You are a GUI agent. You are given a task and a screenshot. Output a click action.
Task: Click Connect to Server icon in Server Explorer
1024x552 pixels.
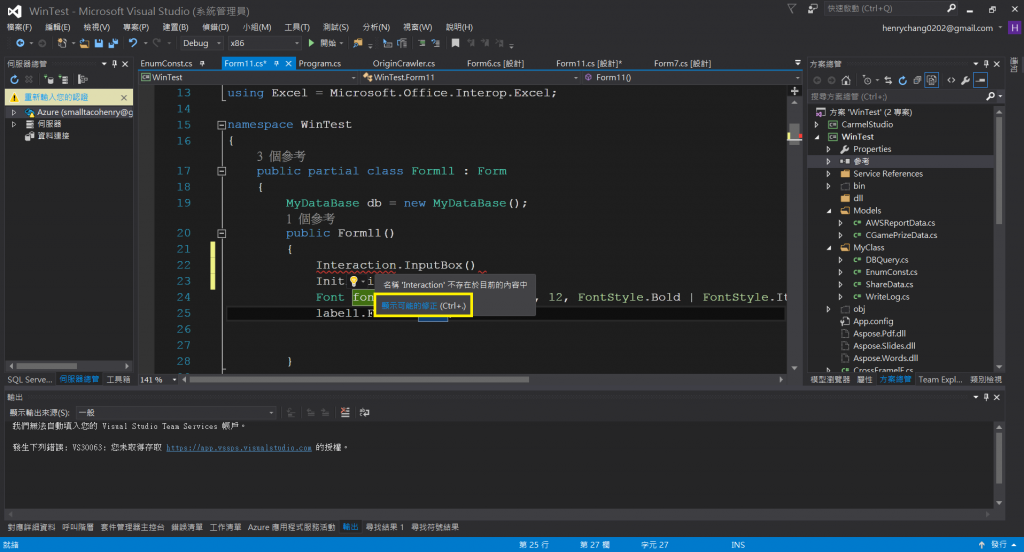click(63, 79)
